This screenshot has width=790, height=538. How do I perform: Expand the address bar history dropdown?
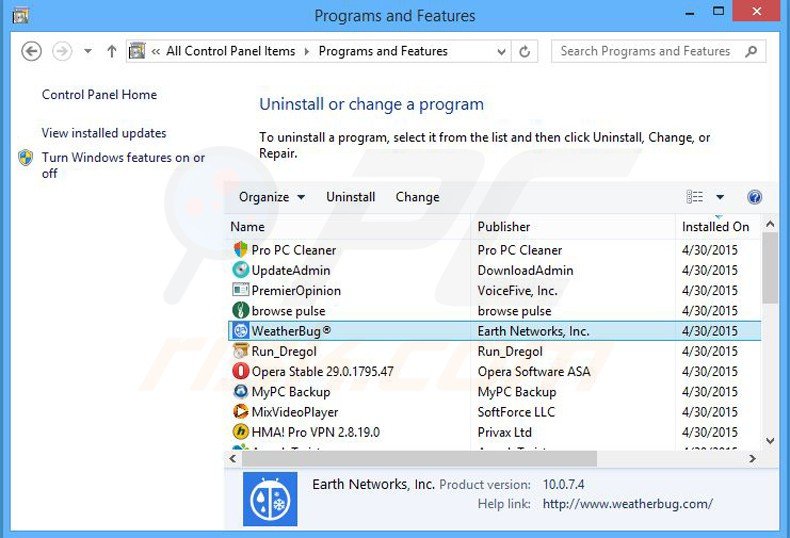click(501, 51)
